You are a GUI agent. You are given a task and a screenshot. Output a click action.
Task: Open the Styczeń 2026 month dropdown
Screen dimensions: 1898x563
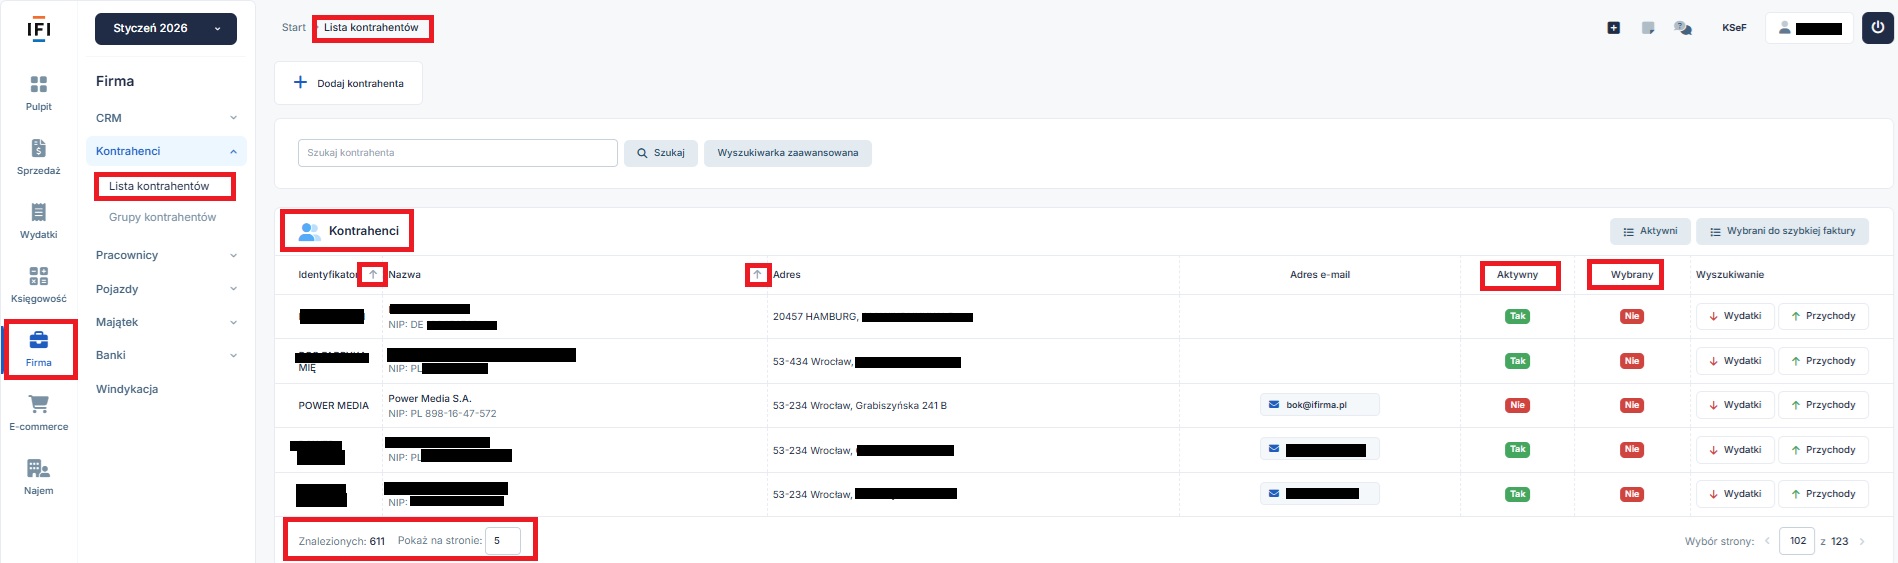(x=166, y=29)
